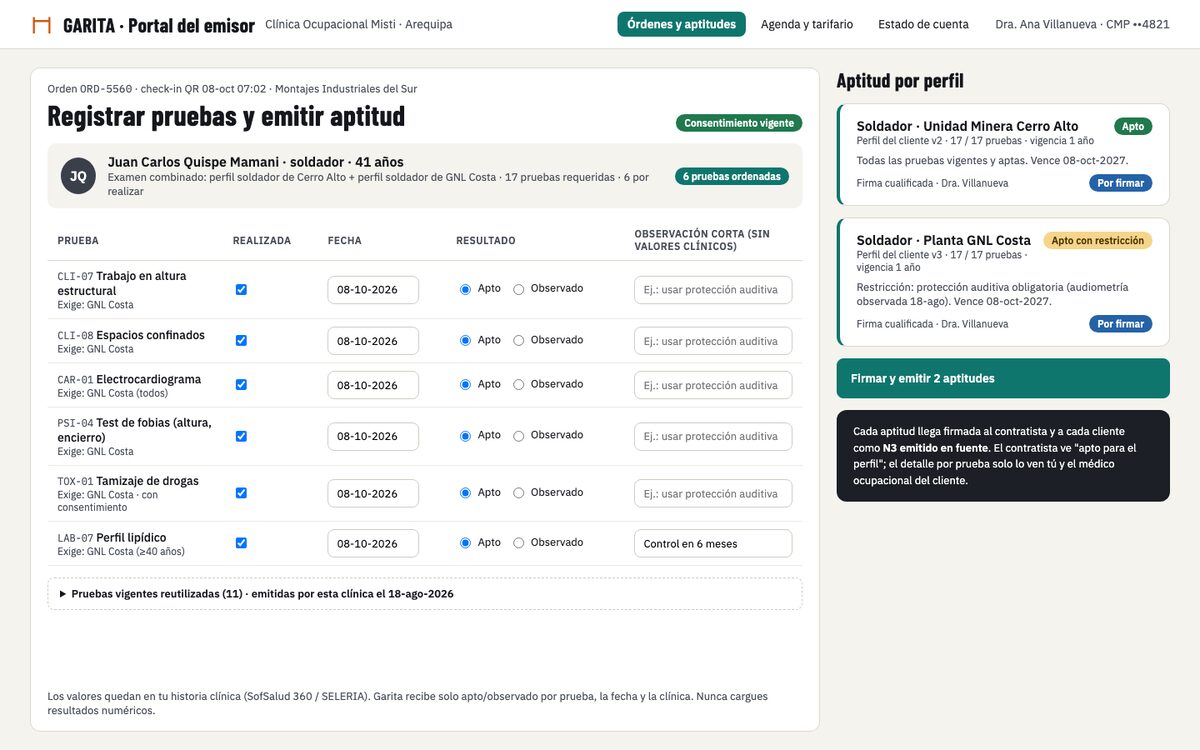Click the Apto con restricción badge
The image size is (1200, 750).
[1098, 241]
